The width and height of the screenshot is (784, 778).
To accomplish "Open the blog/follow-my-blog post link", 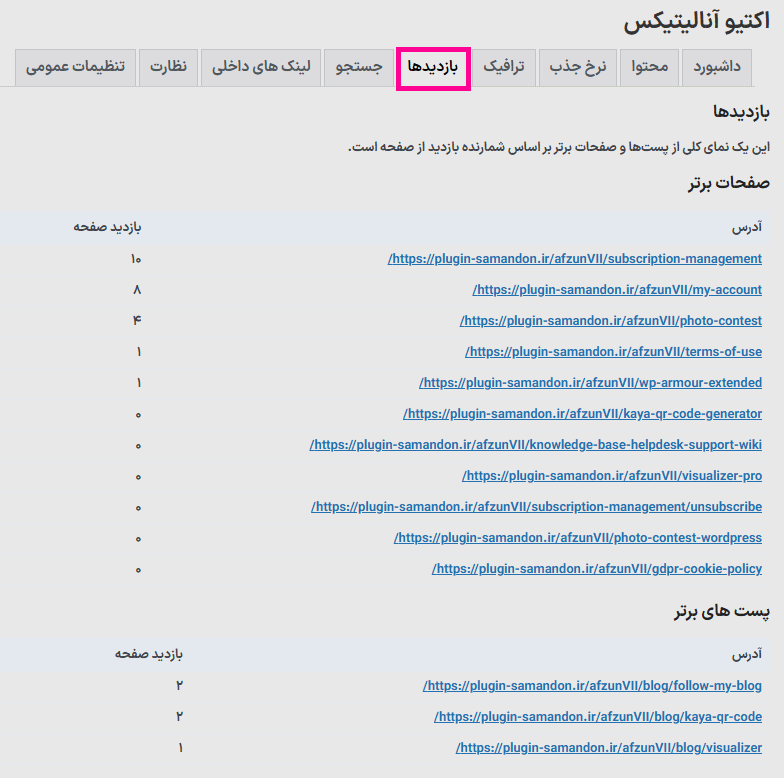I will pyautogui.click(x=592, y=686).
